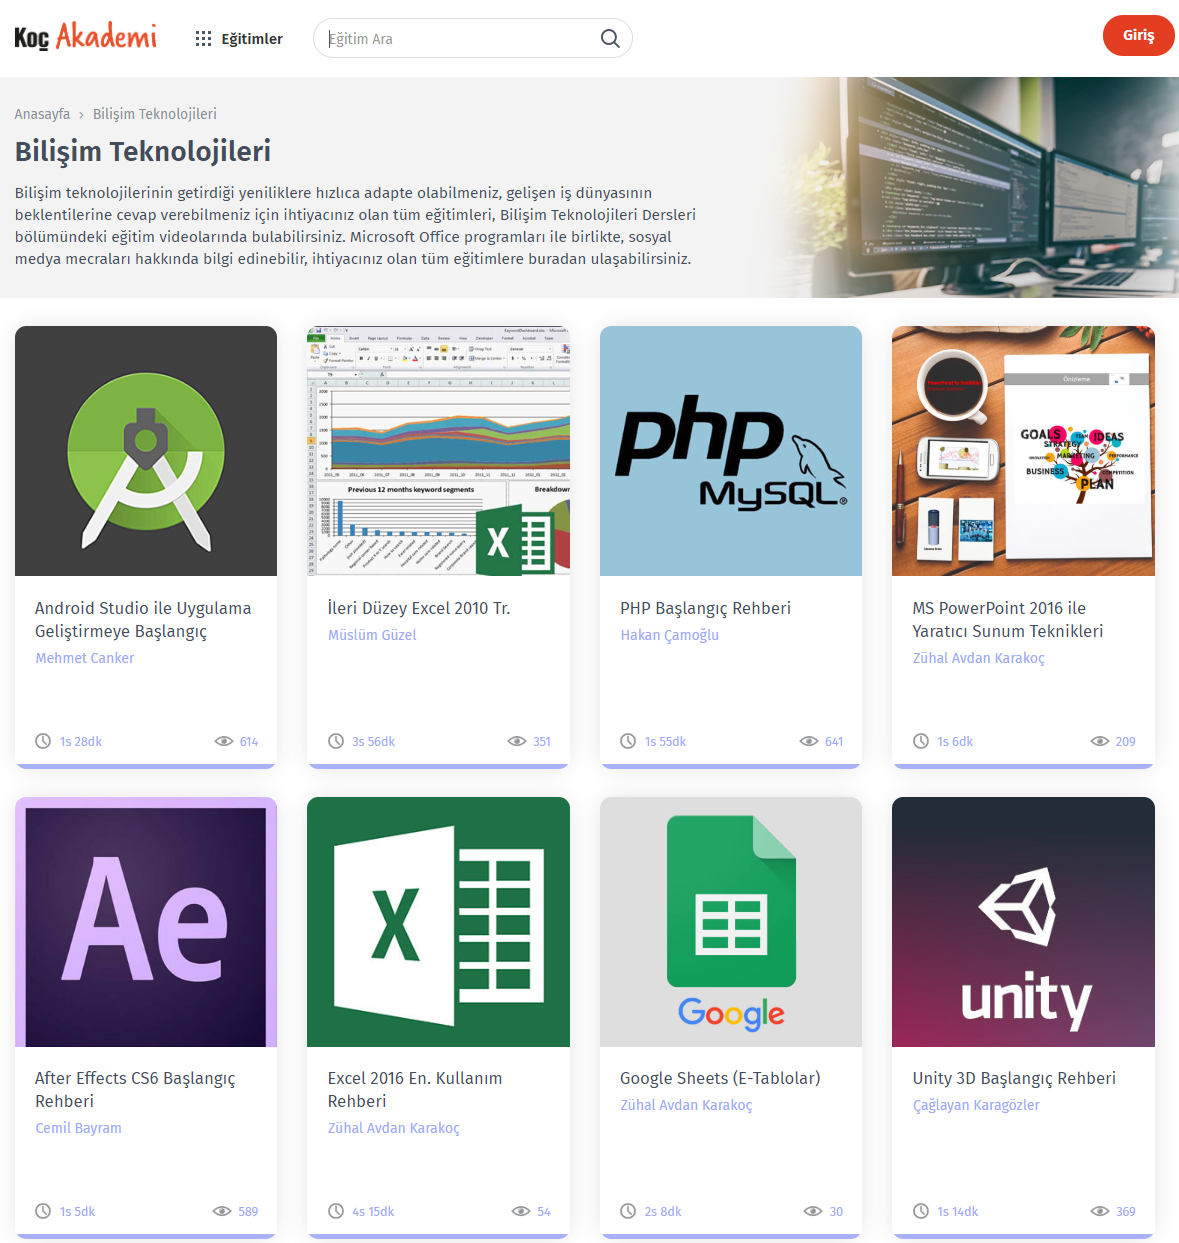The width and height of the screenshot is (1179, 1243).
Task: Click clock icon on İleri Düzey Excel 2010 card
Action: click(336, 741)
